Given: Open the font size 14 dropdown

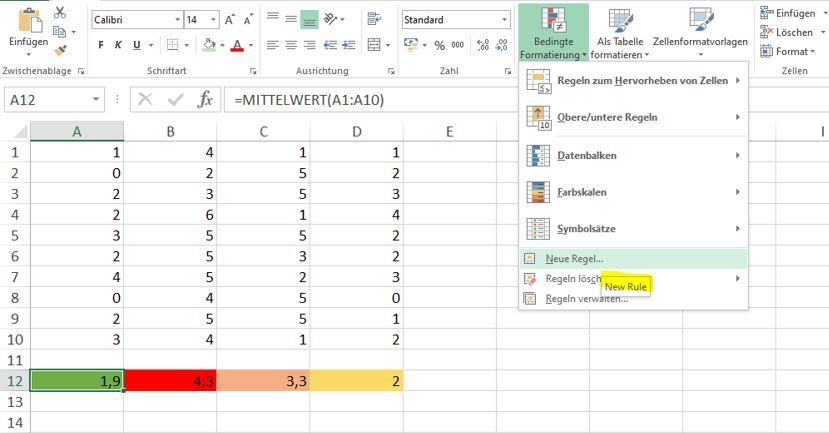Looking at the screenshot, I should click(x=214, y=20).
